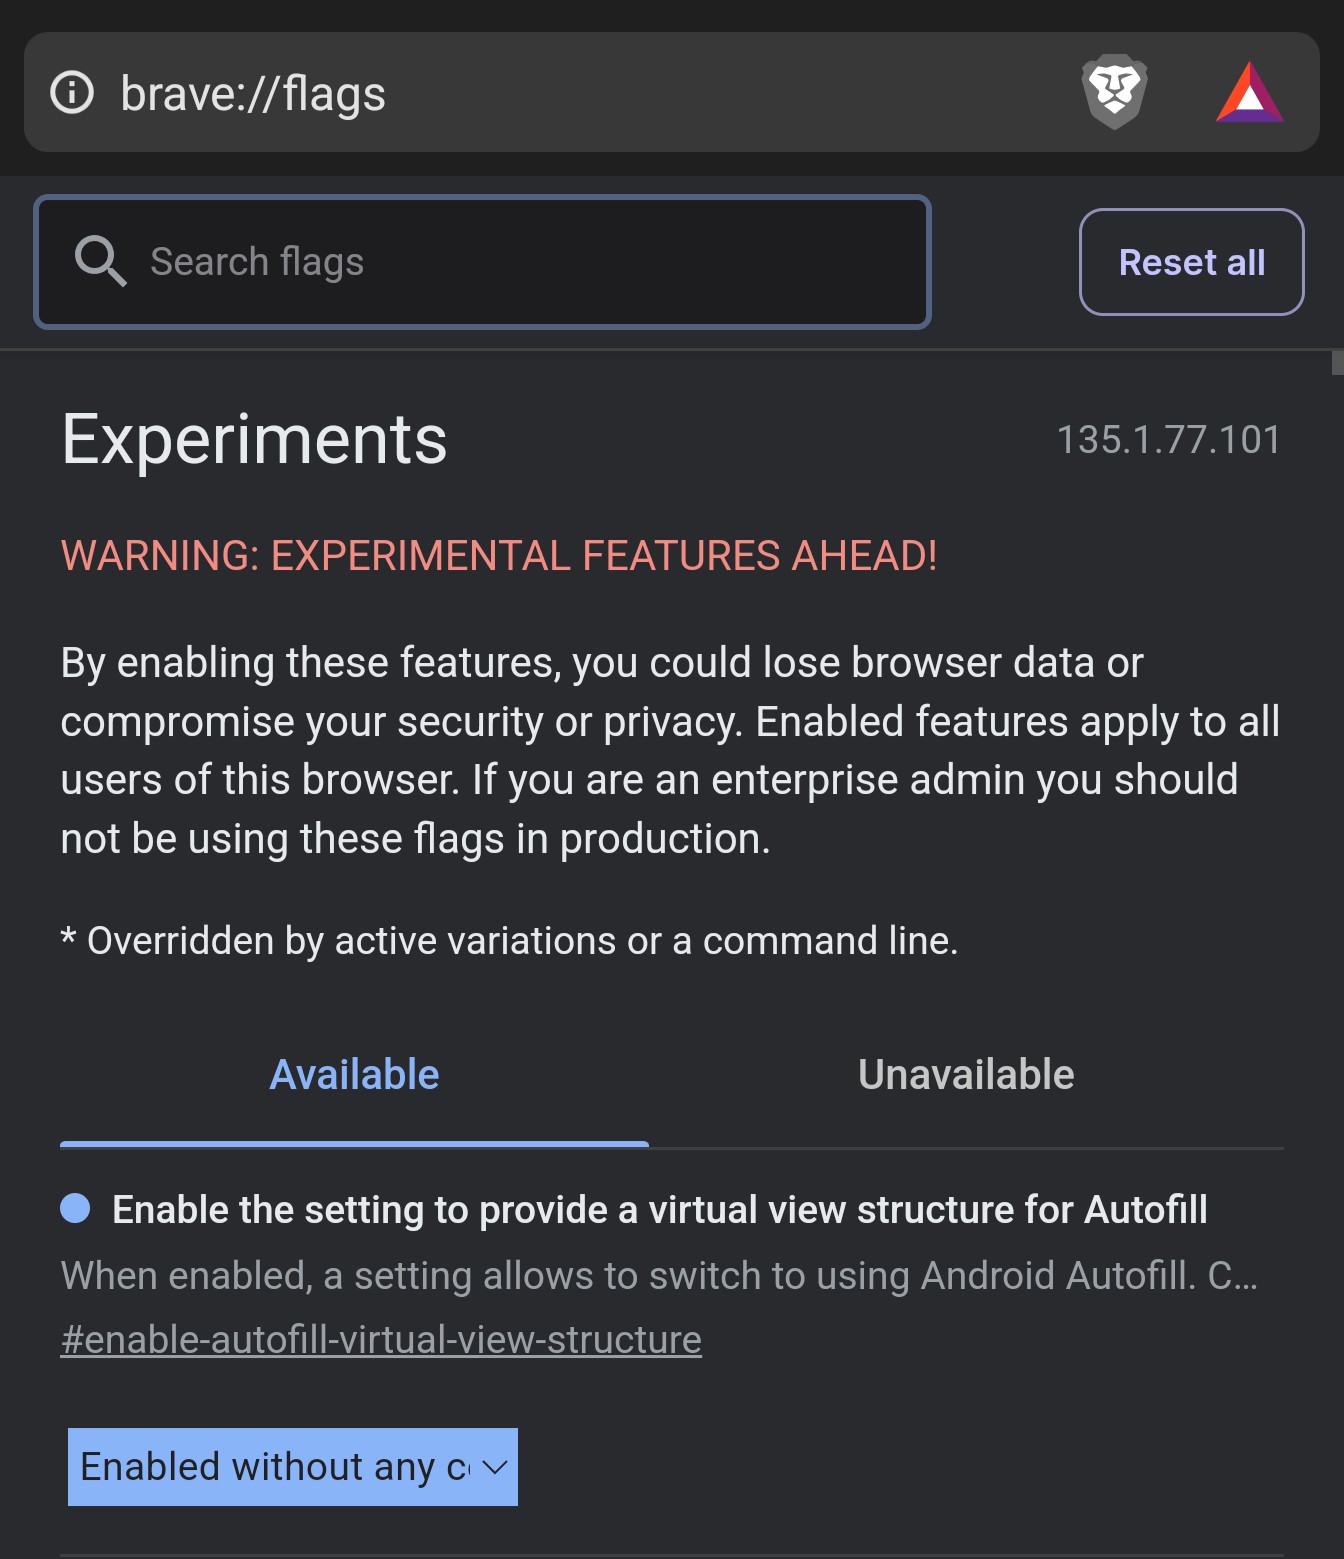Click the brave://flags address text

coord(253,94)
